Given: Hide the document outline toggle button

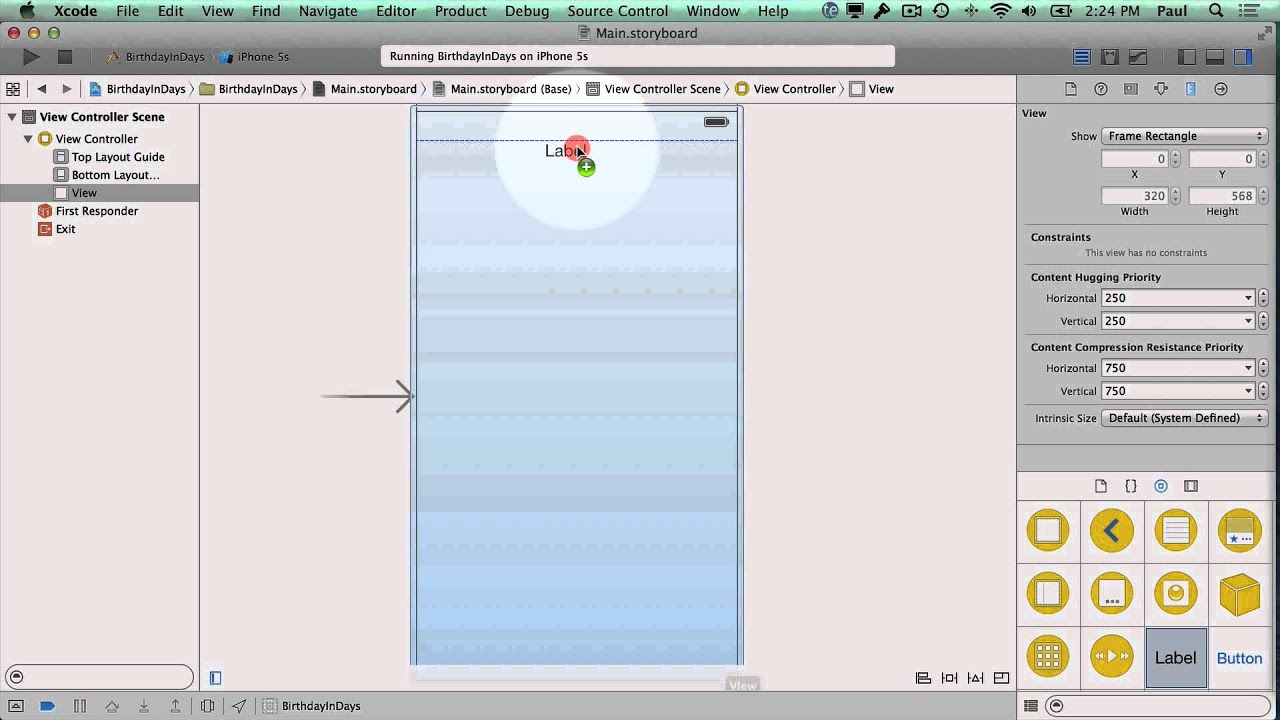Looking at the screenshot, I should [x=215, y=678].
